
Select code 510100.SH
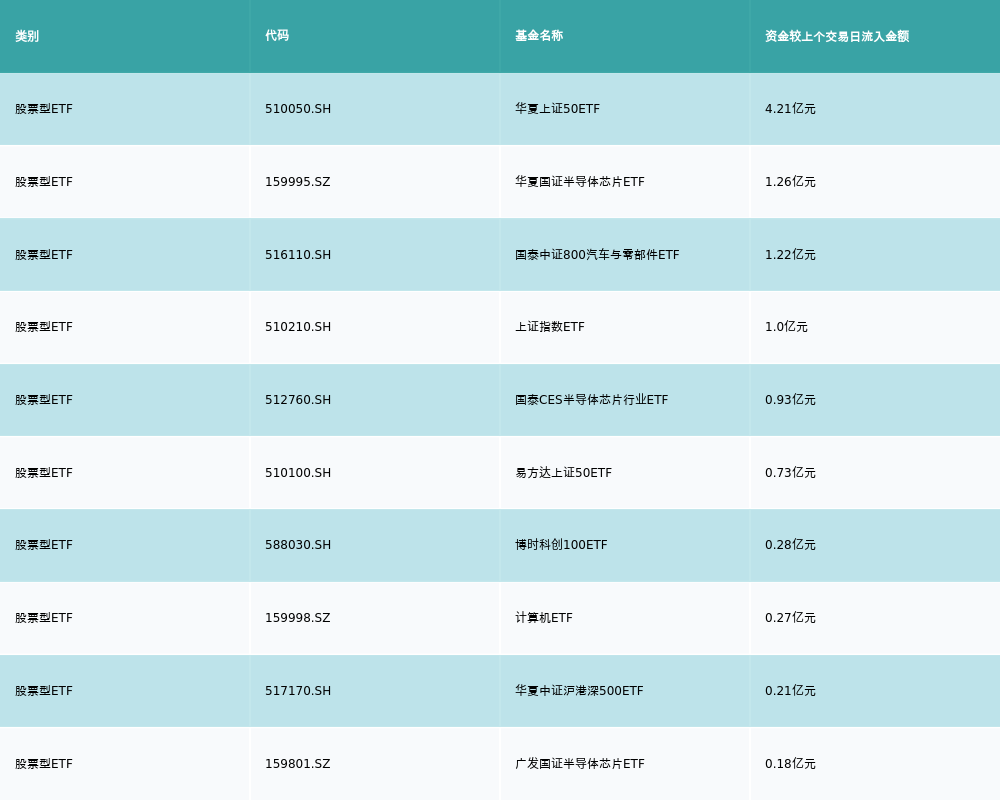(x=298, y=473)
